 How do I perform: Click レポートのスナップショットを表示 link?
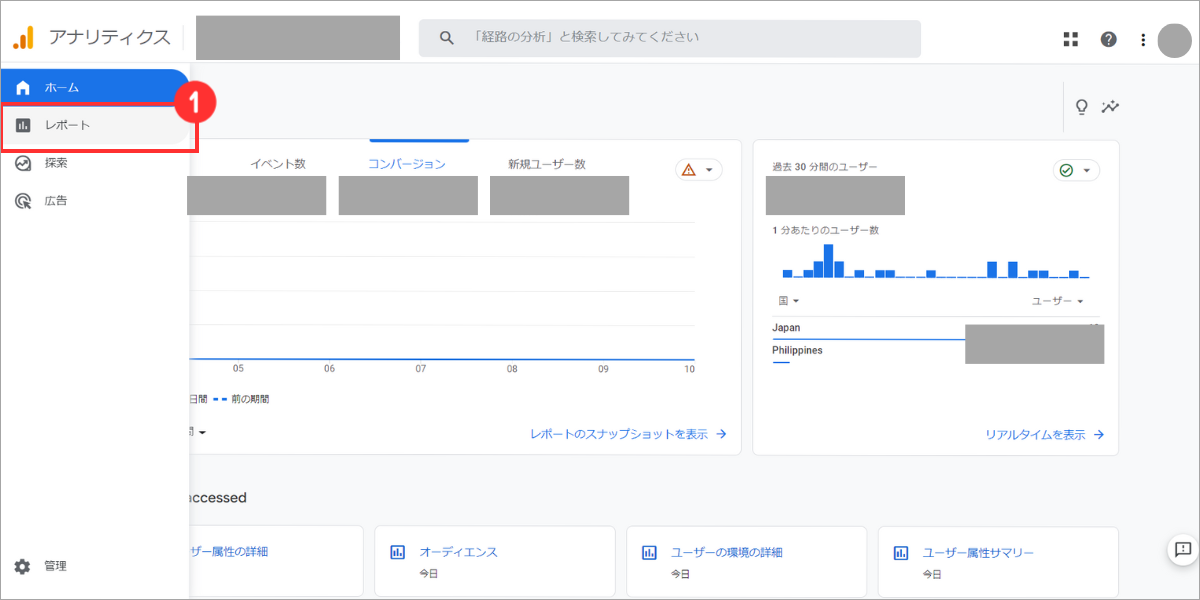628,434
